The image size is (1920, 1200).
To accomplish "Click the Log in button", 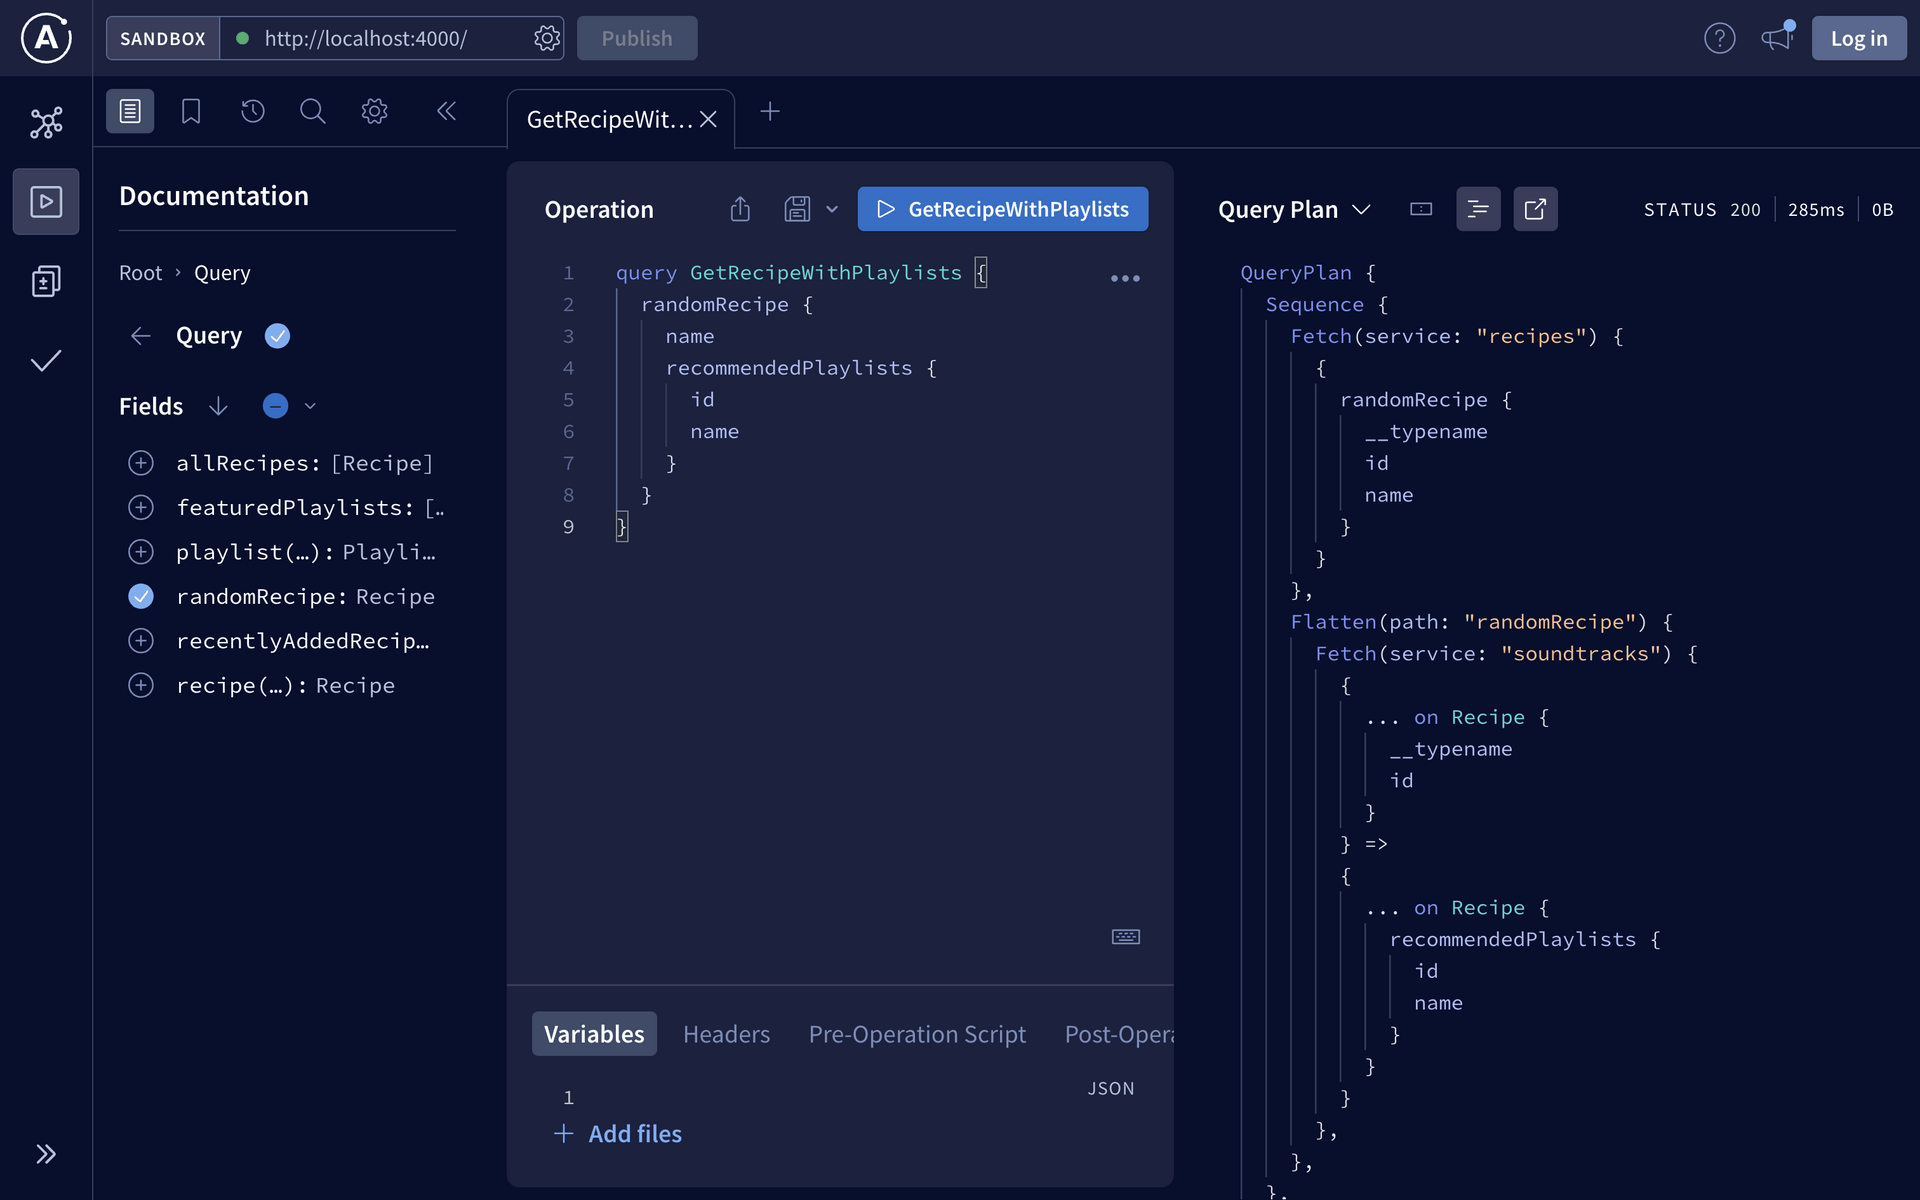I will 1858,38.
